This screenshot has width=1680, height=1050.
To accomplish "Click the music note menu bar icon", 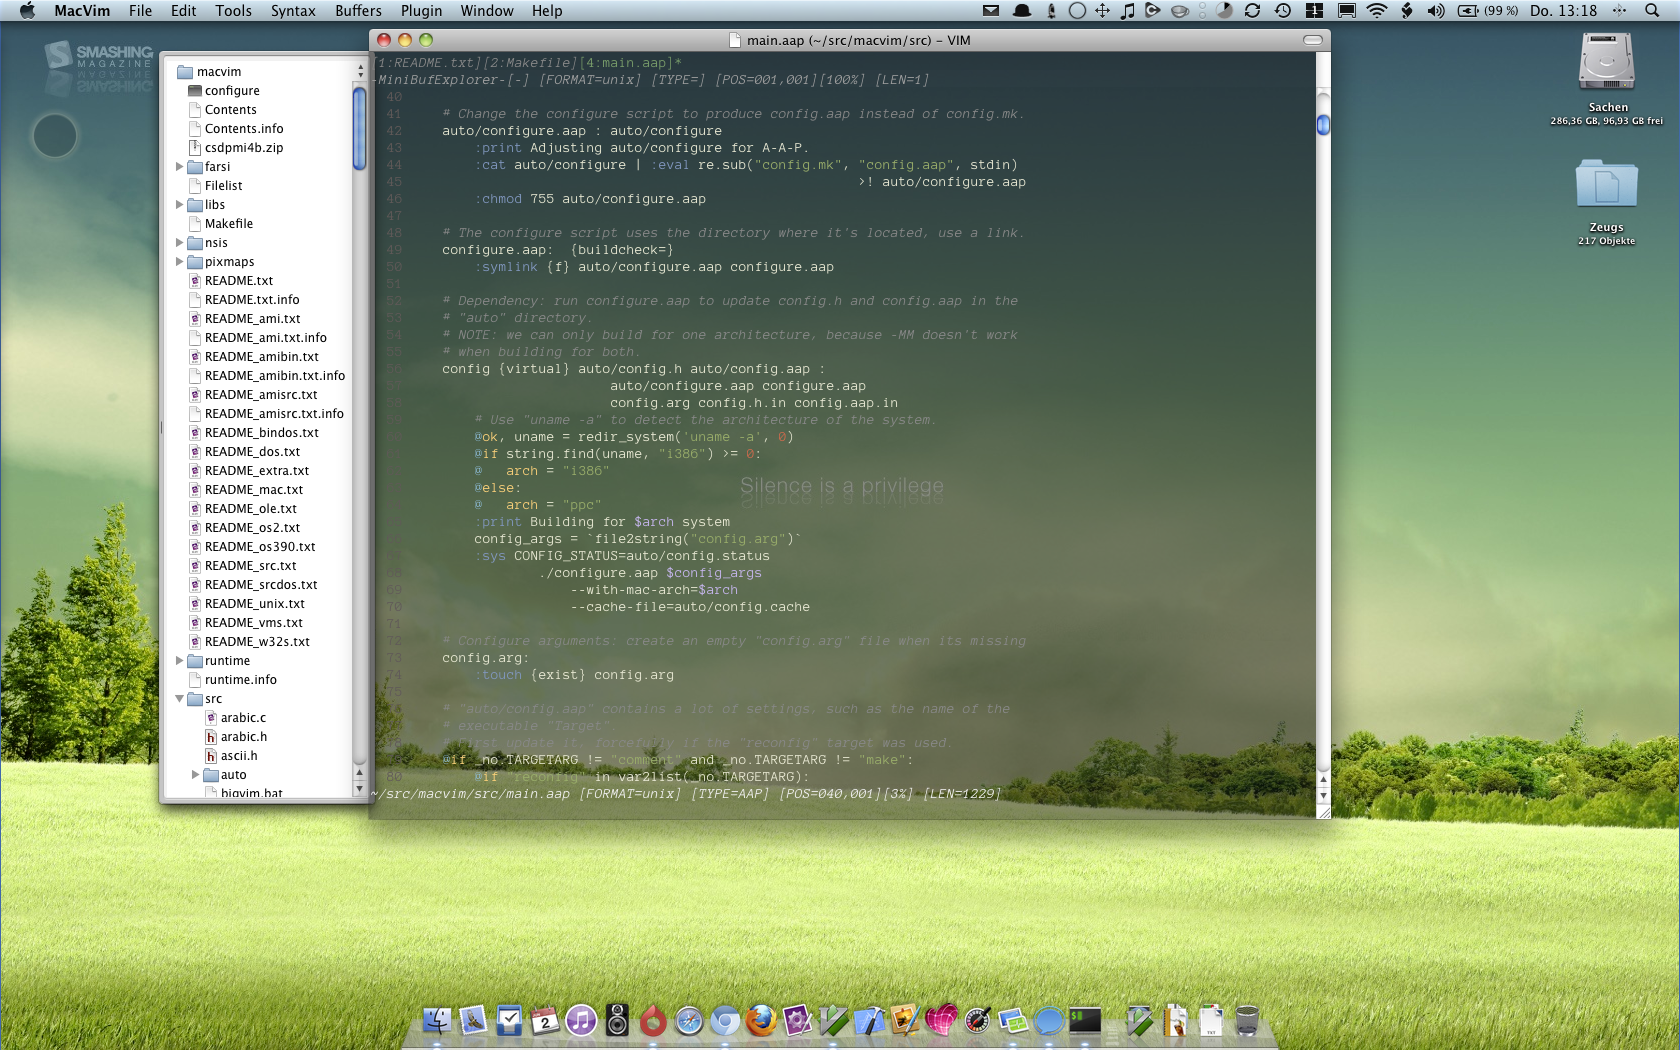I will point(1127,11).
